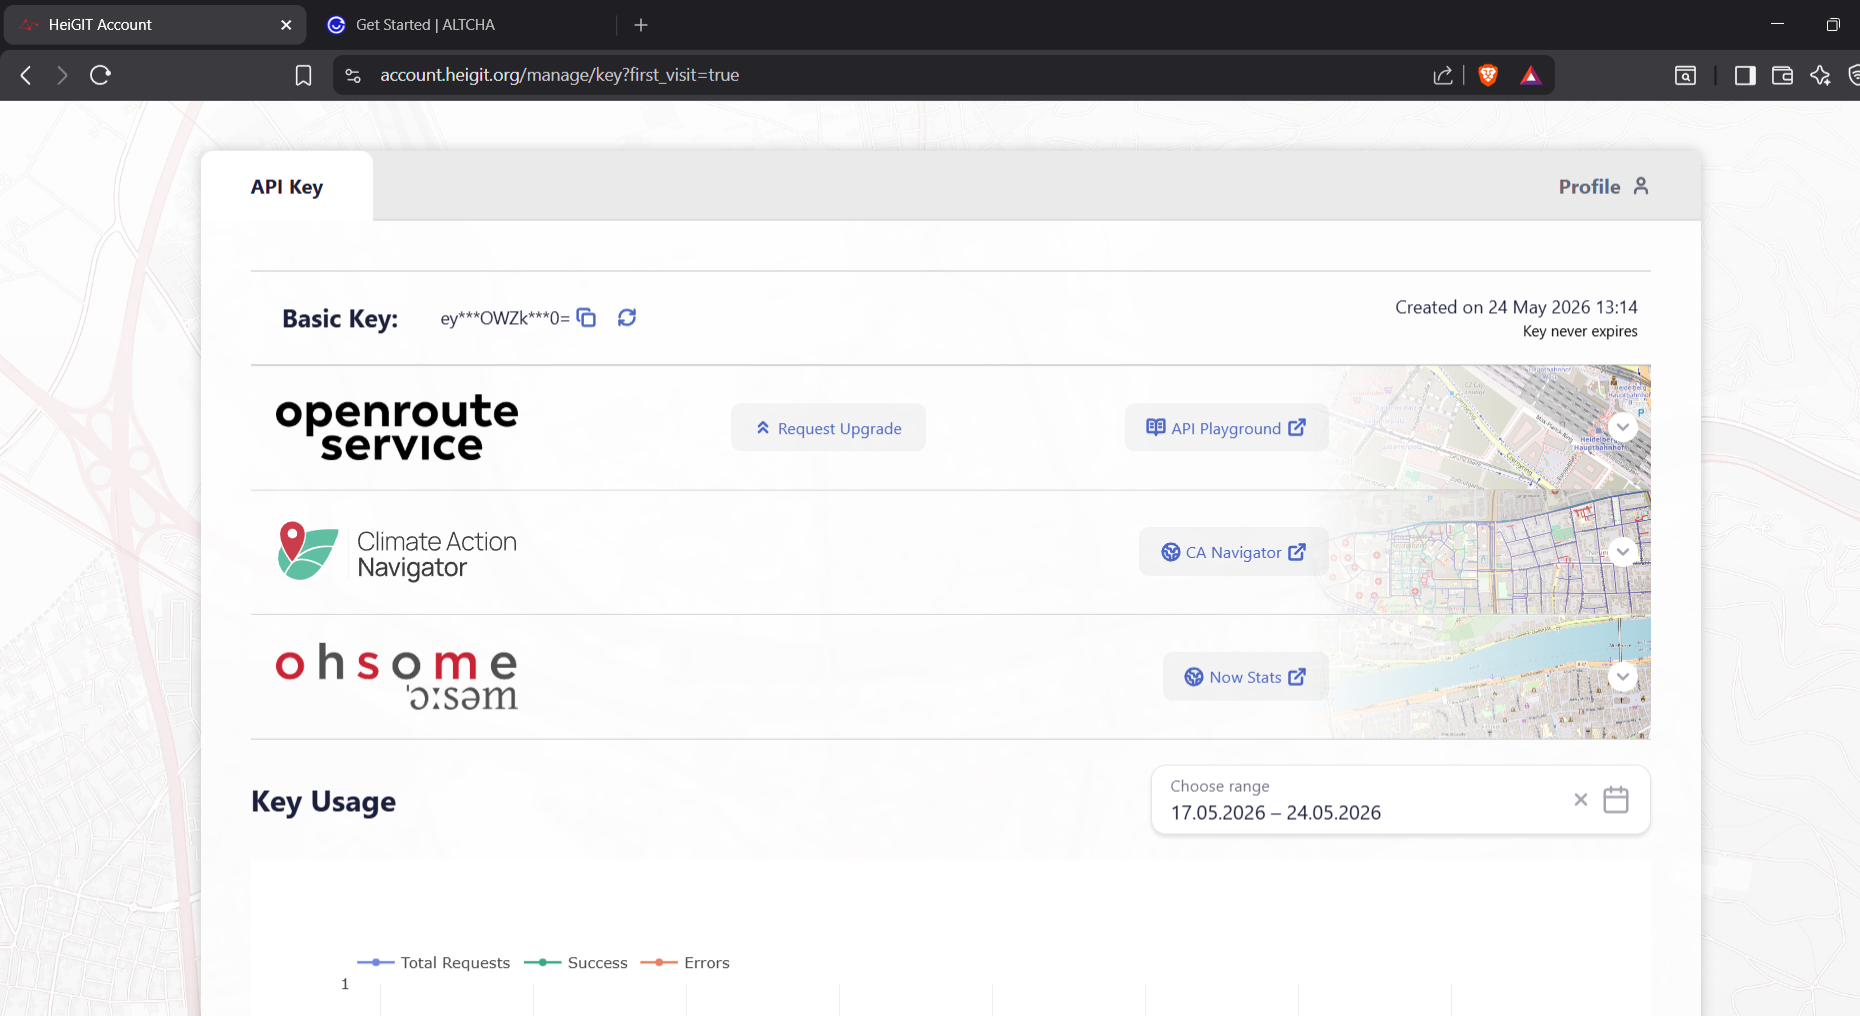Open Brave Rewards triangle icon
The width and height of the screenshot is (1860, 1016).
pyautogui.click(x=1530, y=75)
